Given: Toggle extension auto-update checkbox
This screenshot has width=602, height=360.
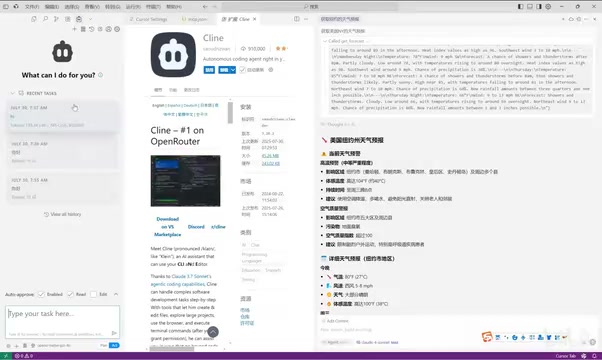Looking at the screenshot, I should click(x=242, y=70).
